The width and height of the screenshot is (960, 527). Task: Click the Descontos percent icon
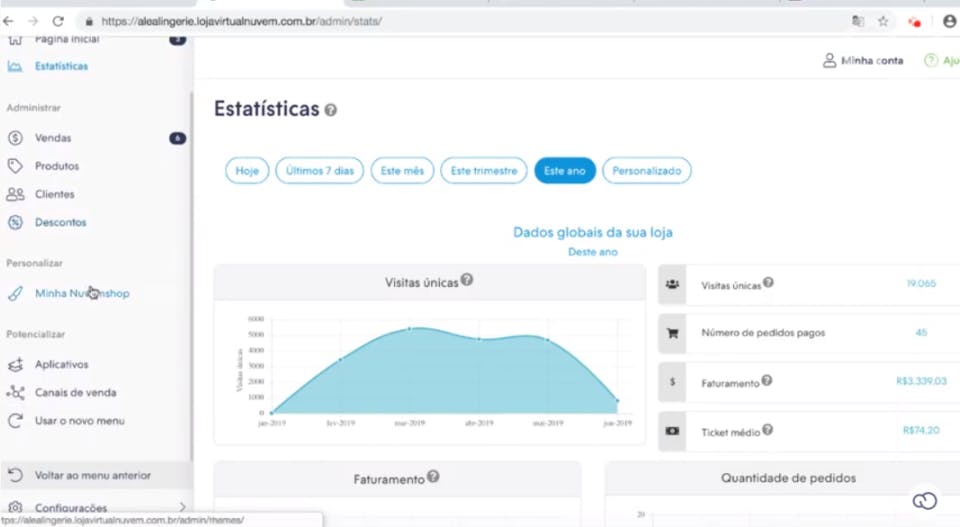coord(15,222)
